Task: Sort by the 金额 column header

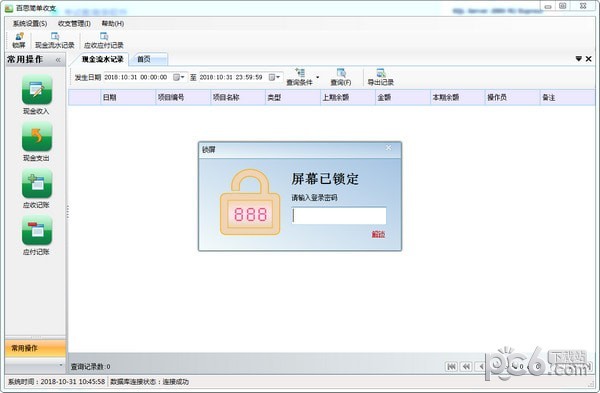Action: 403,98
